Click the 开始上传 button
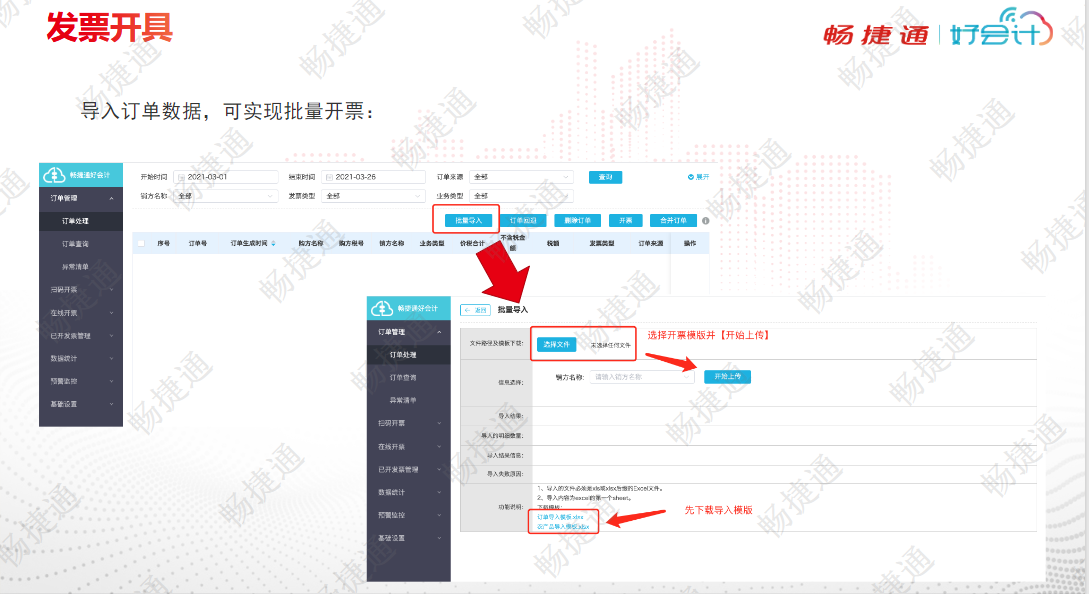Image resolution: width=1089 pixels, height=594 pixels. [x=727, y=377]
